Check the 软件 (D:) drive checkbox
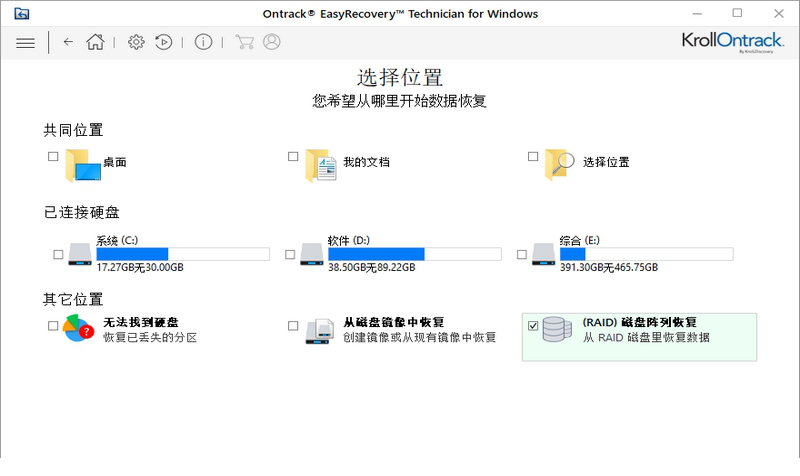The width and height of the screenshot is (800, 476). click(290, 254)
